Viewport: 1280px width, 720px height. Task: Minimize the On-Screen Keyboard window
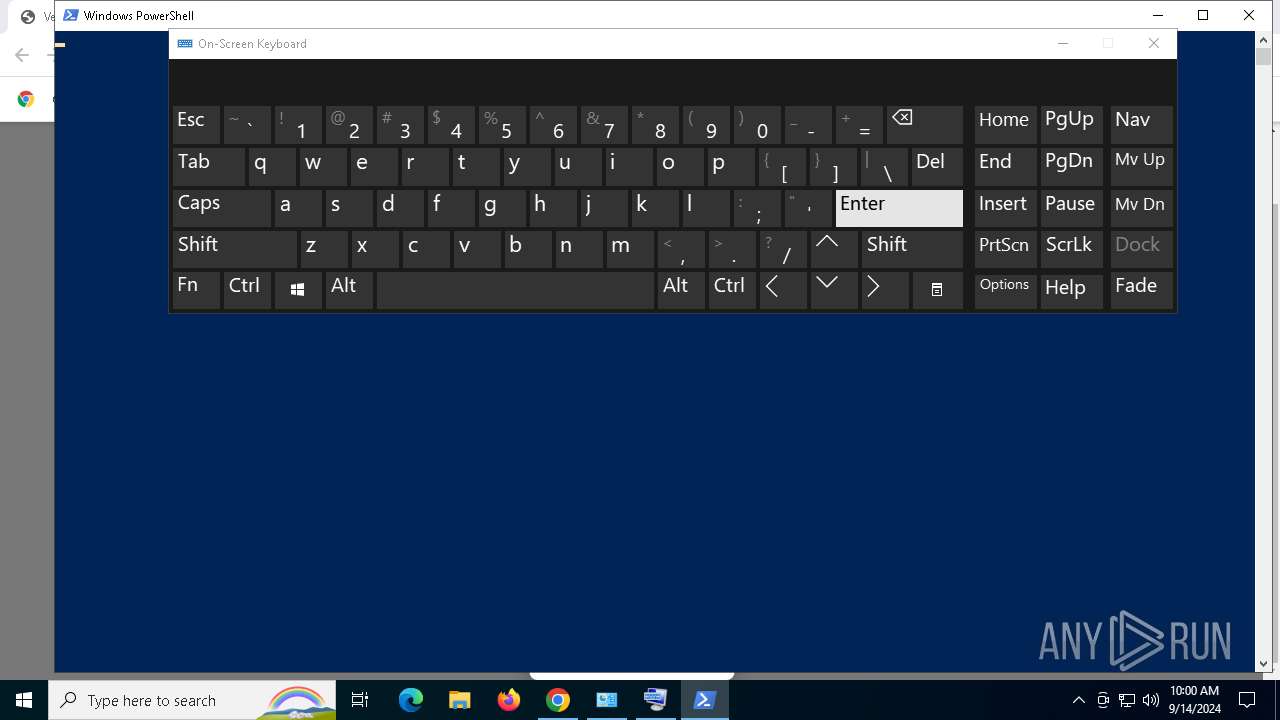(1063, 43)
